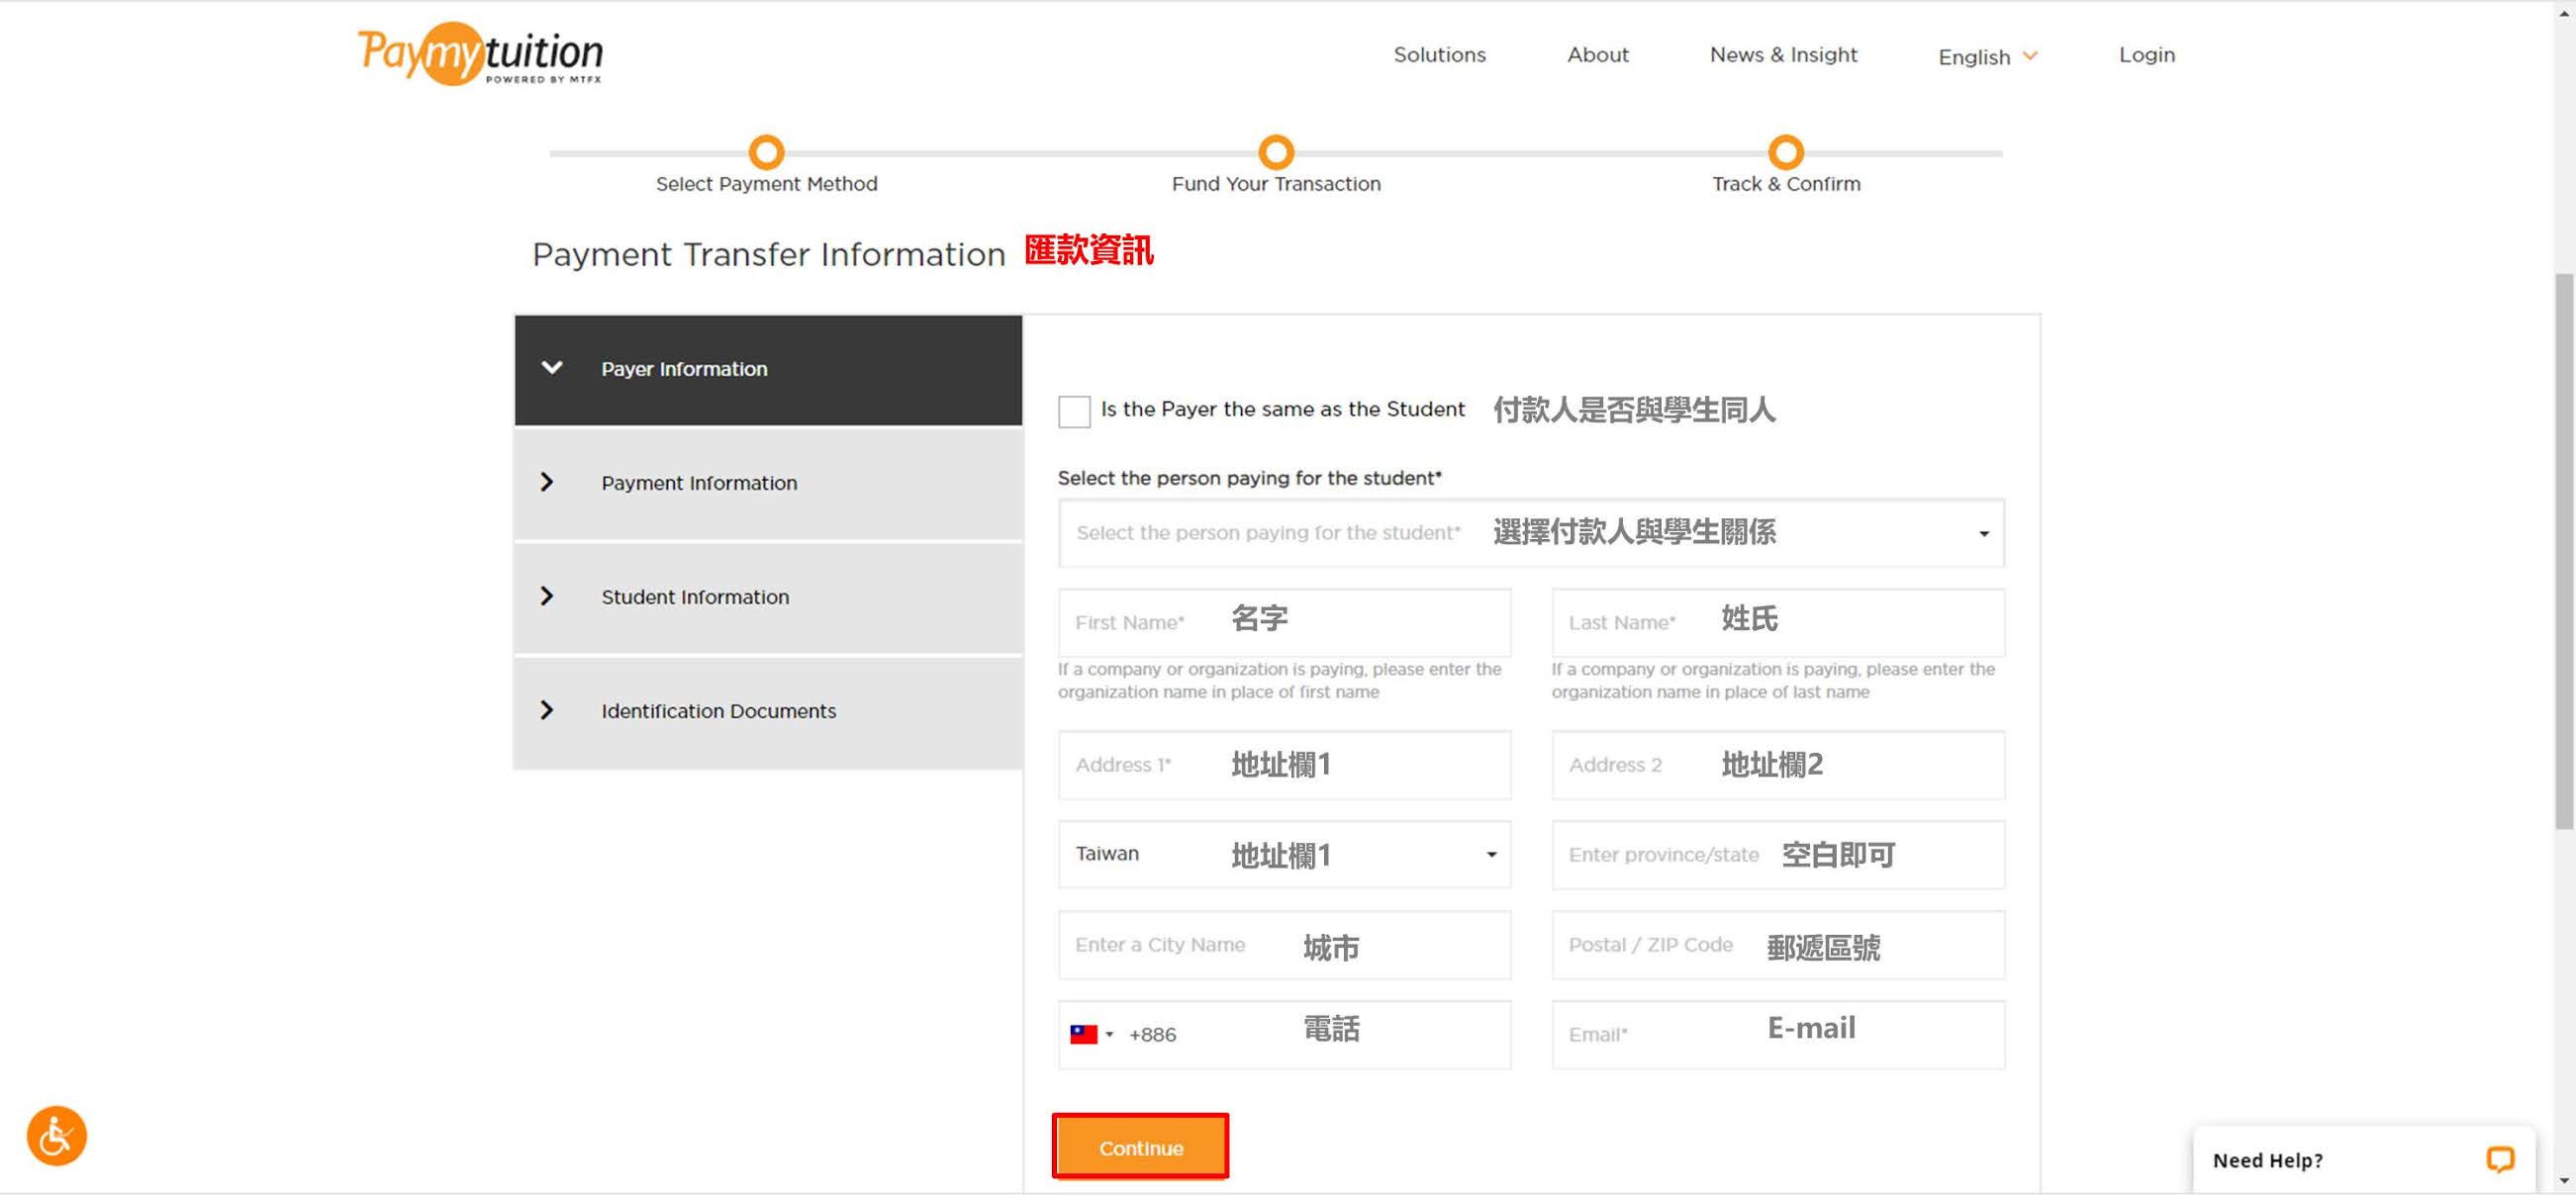Open the person paying for student dropdown
Viewport: 2576px width, 1195px height.
pyautogui.click(x=1530, y=533)
